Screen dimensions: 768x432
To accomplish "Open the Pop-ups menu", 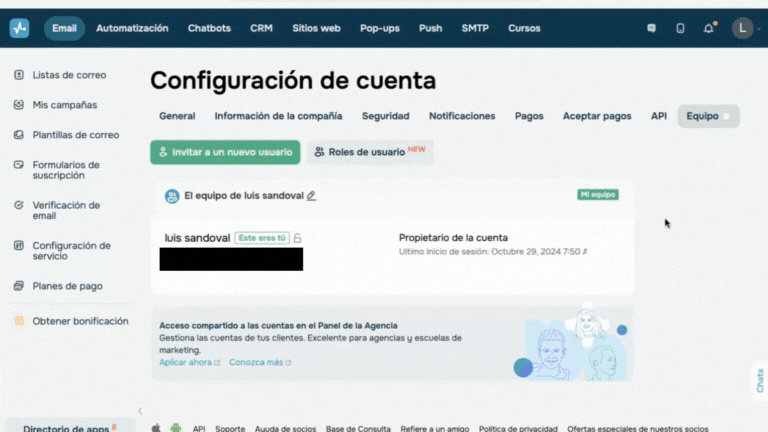I will point(380,28).
